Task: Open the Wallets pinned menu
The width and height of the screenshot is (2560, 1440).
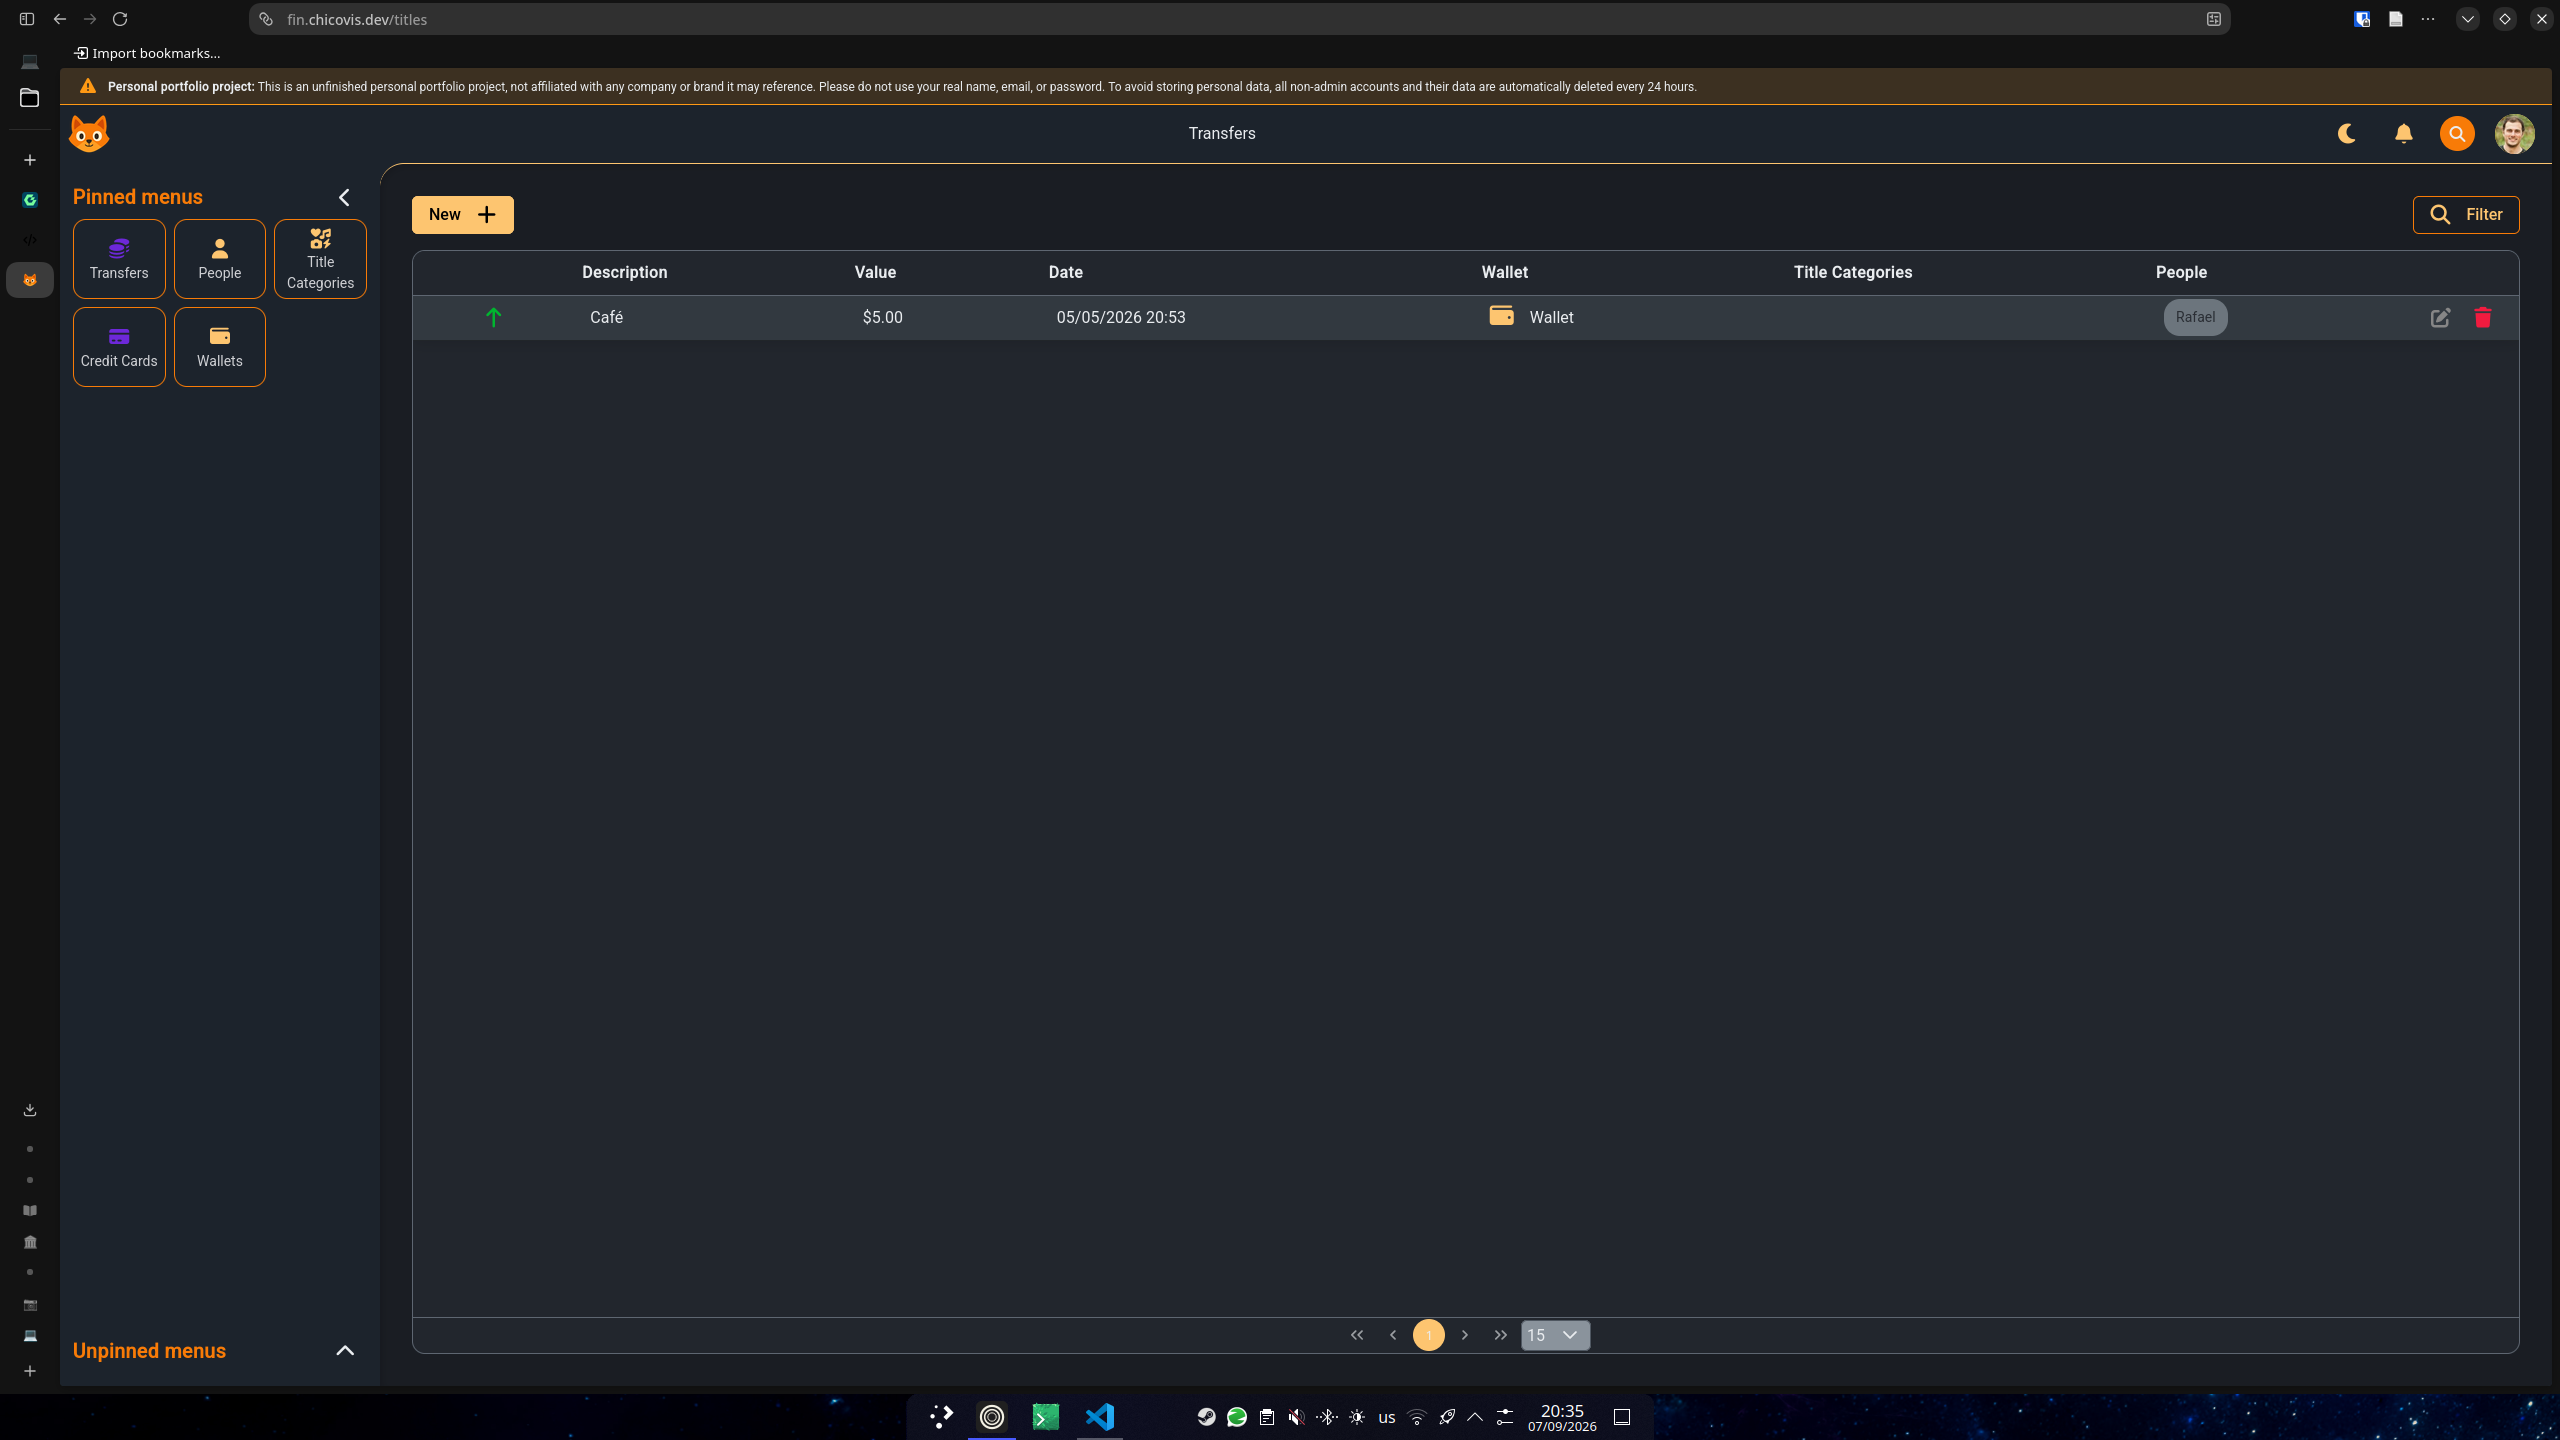Action: pos(220,347)
